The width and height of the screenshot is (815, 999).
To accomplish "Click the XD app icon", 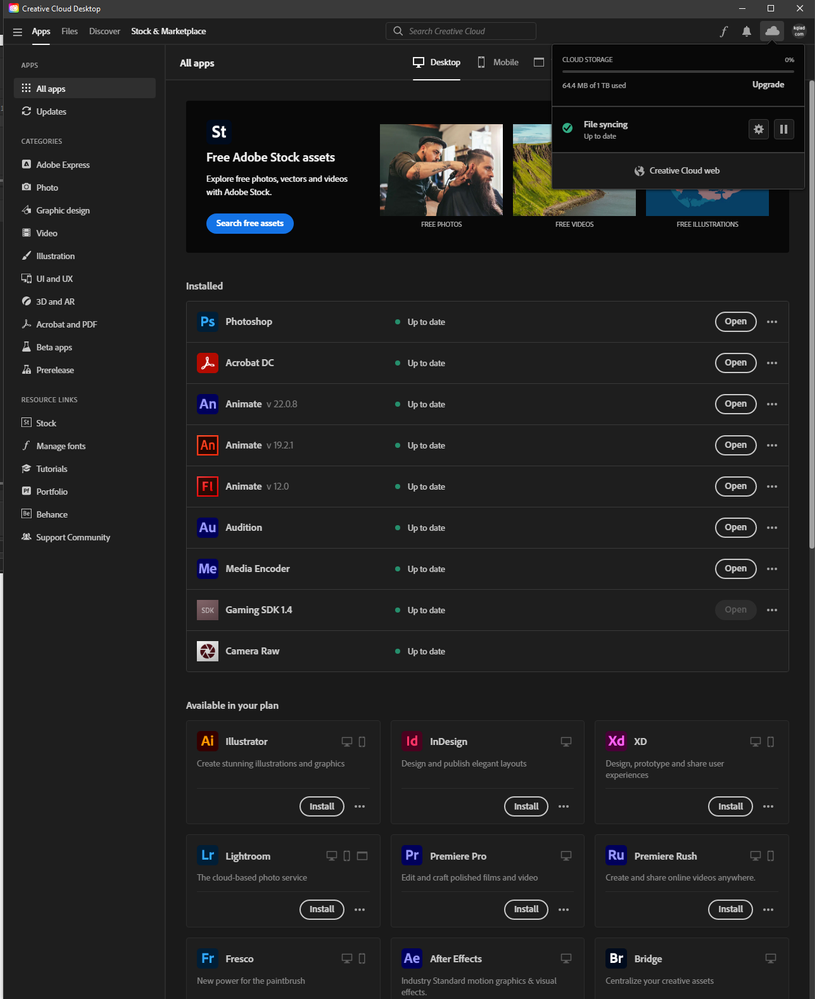I will 616,741.
